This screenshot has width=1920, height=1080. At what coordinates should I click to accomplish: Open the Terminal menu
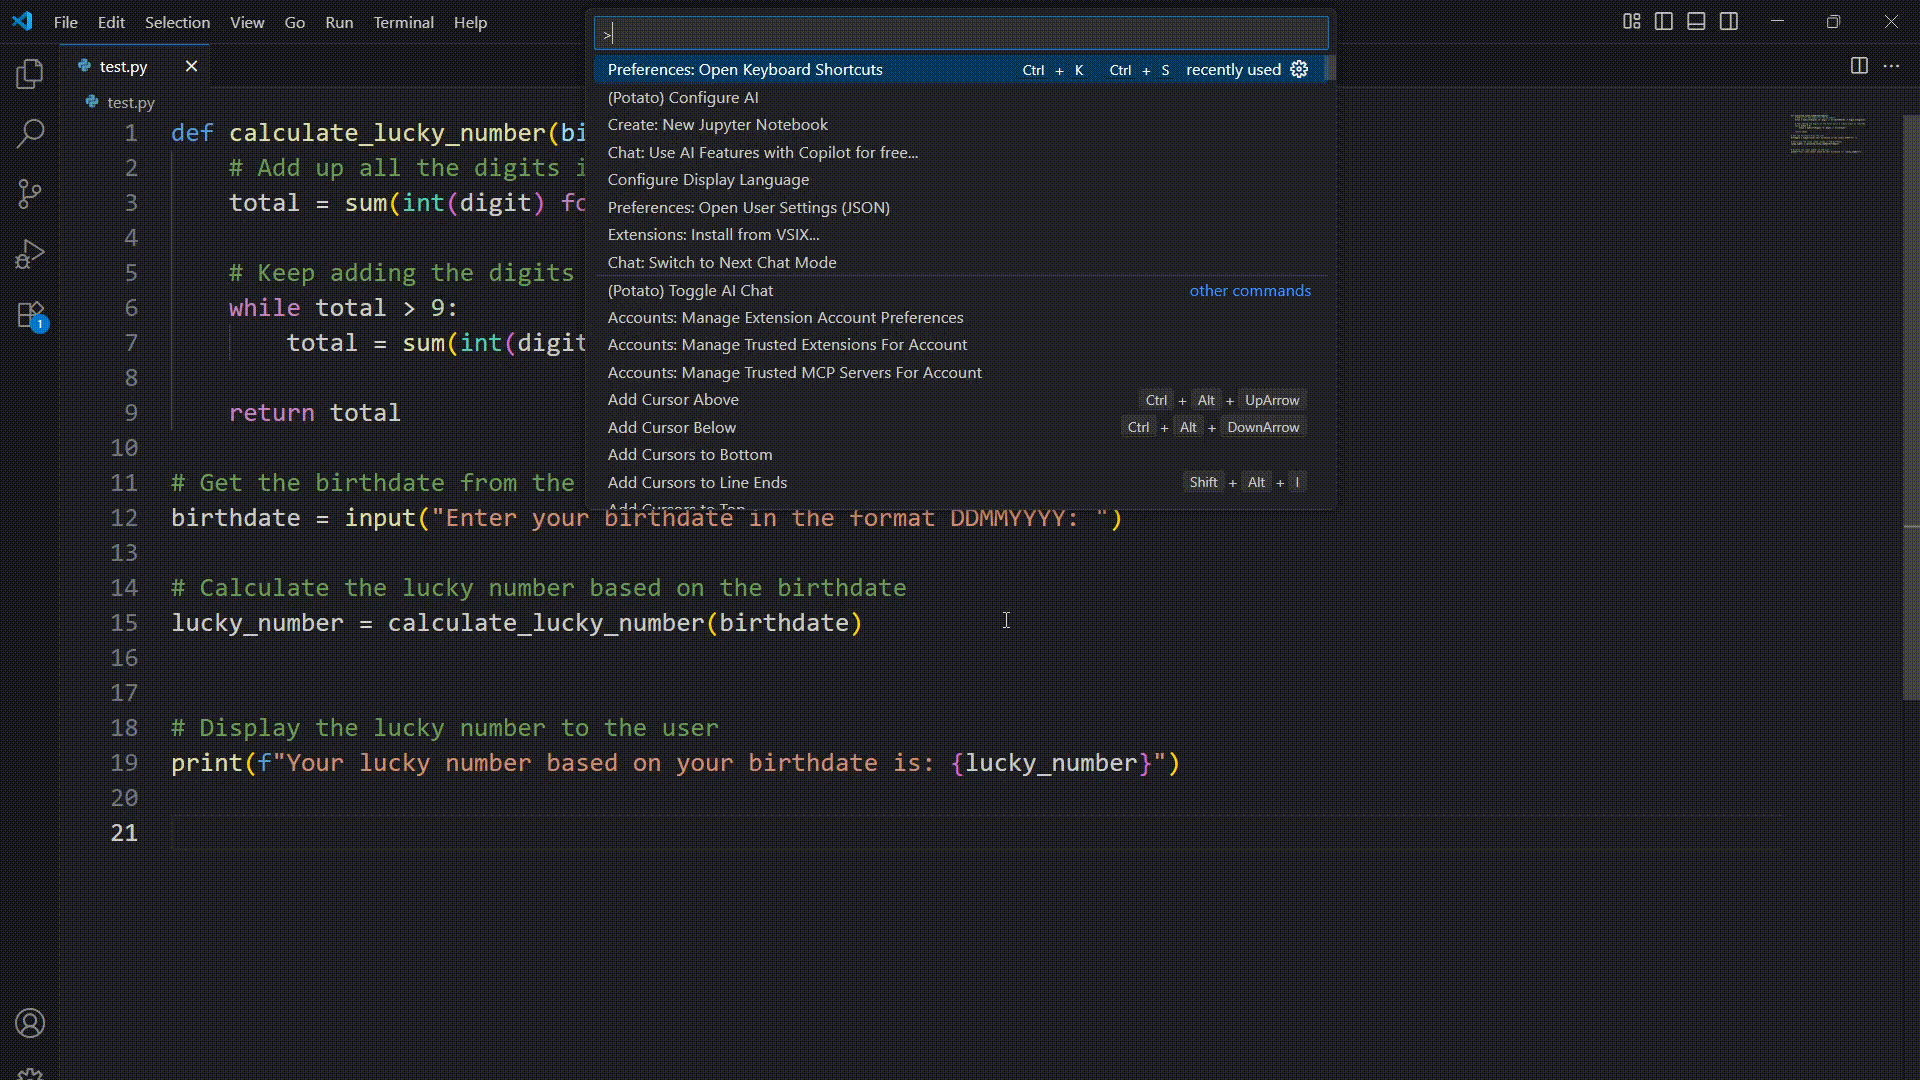tap(403, 22)
